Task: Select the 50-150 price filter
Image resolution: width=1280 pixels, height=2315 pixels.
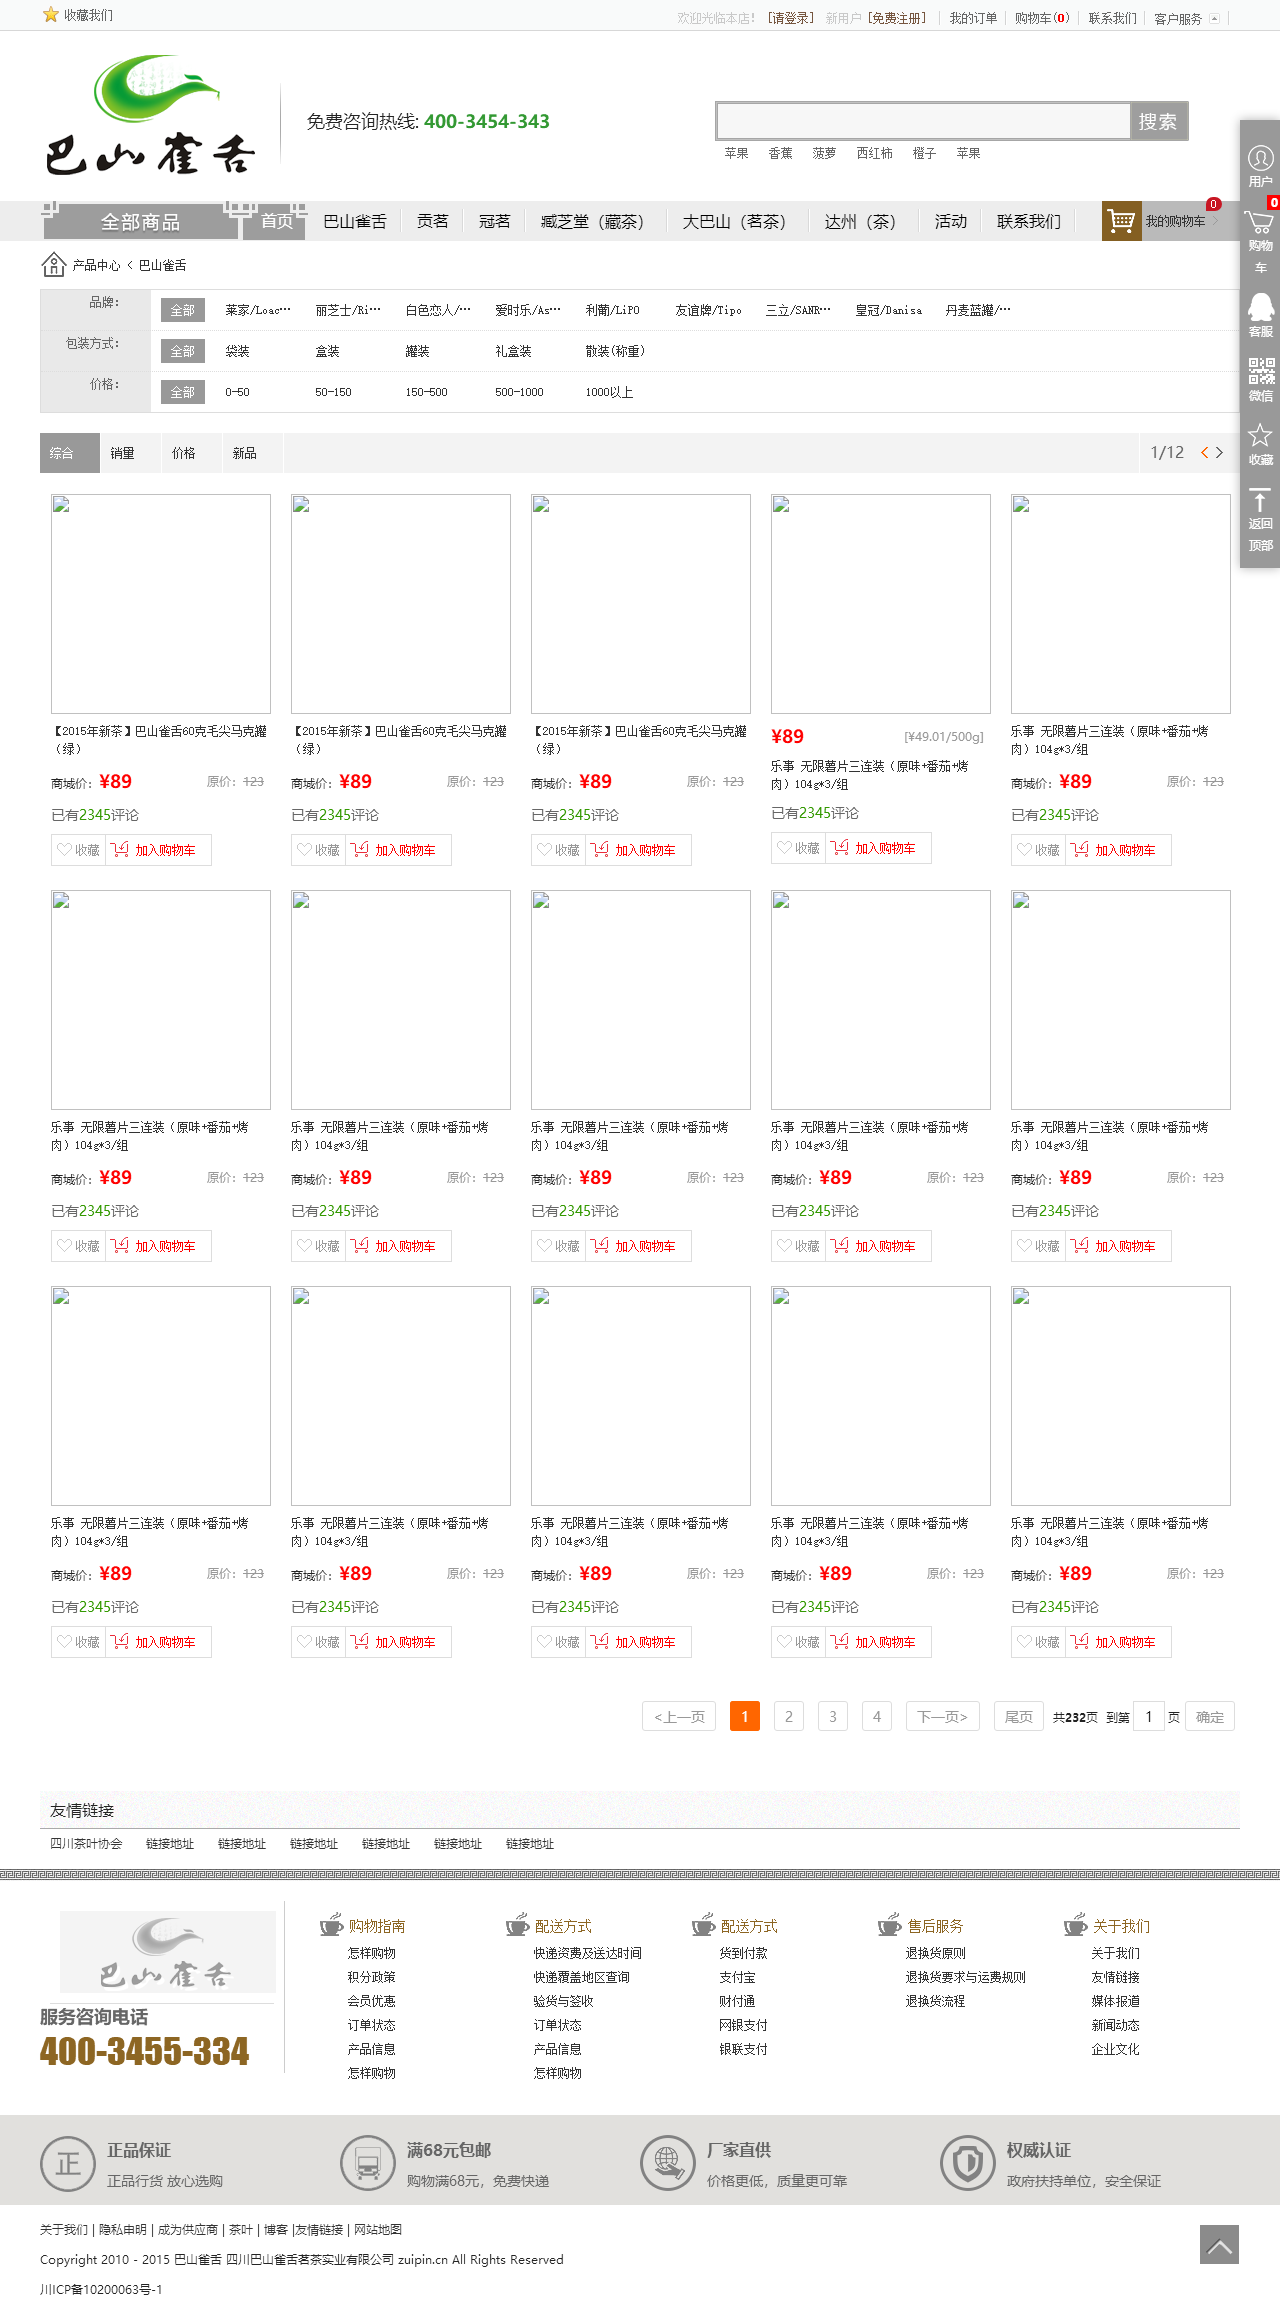Action: point(333,392)
